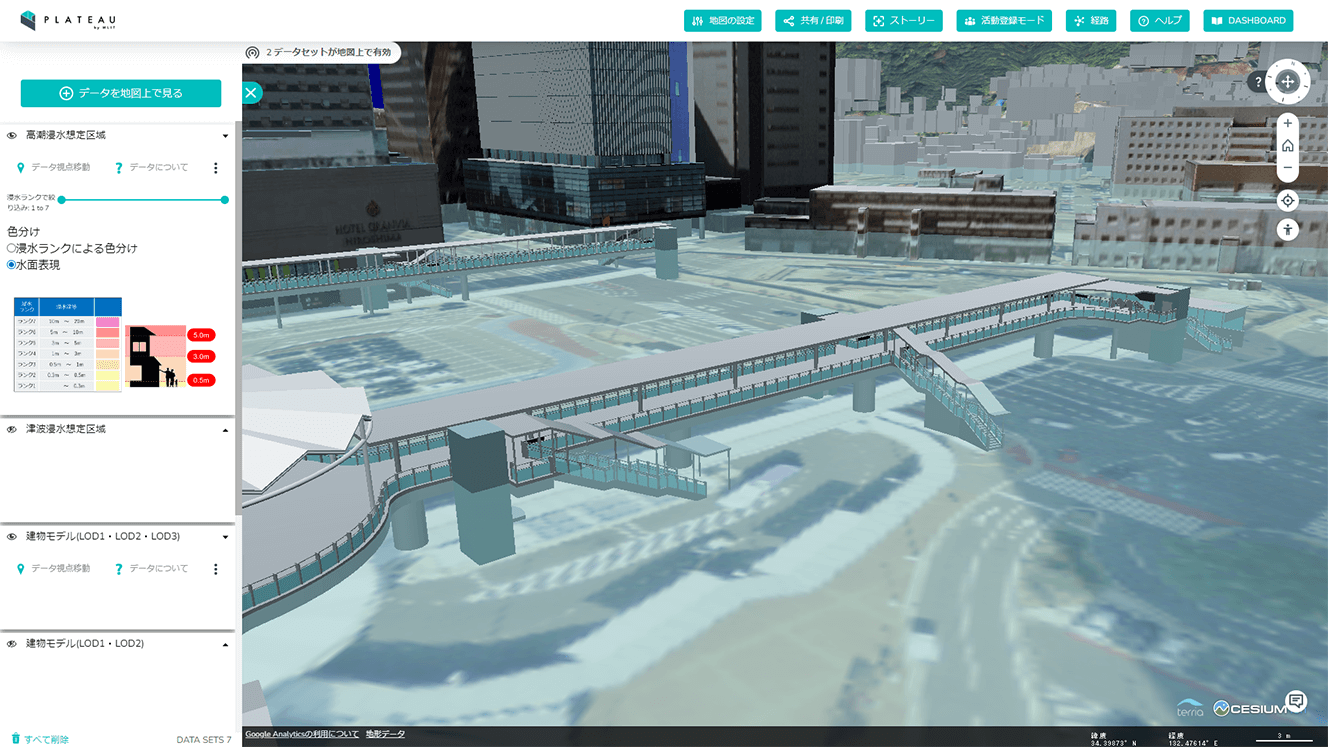Click the question mark icon for 高潮浸水想定区域

click(119, 168)
